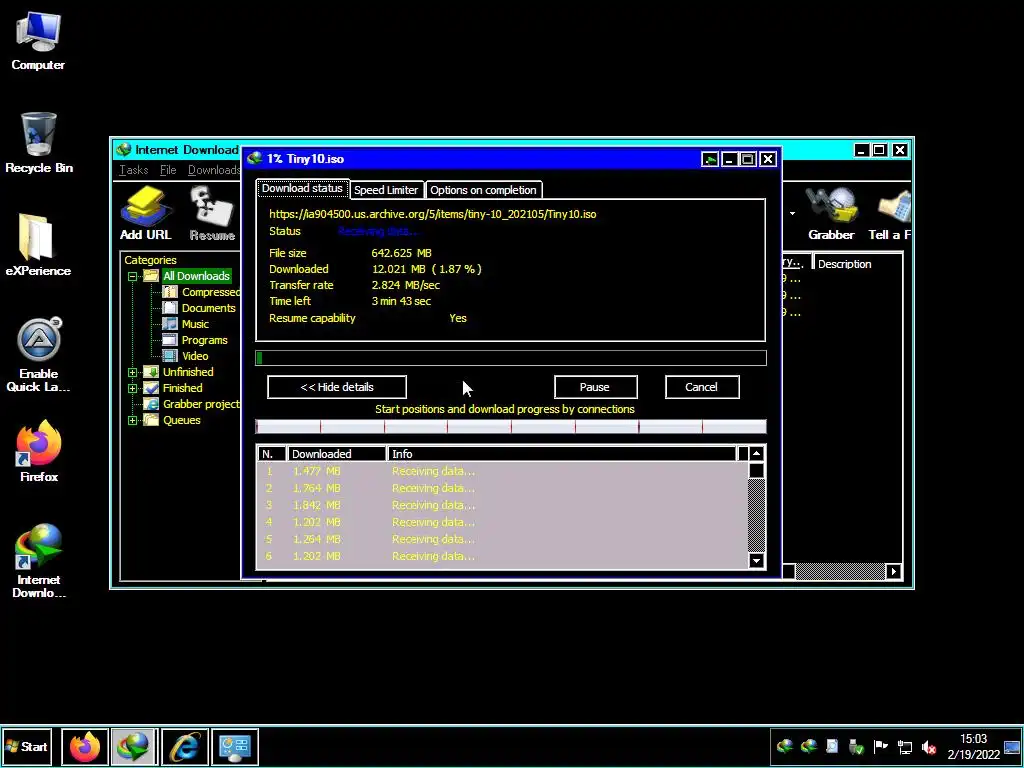Click the download URL text
The width and height of the screenshot is (1024, 768).
[x=432, y=214]
